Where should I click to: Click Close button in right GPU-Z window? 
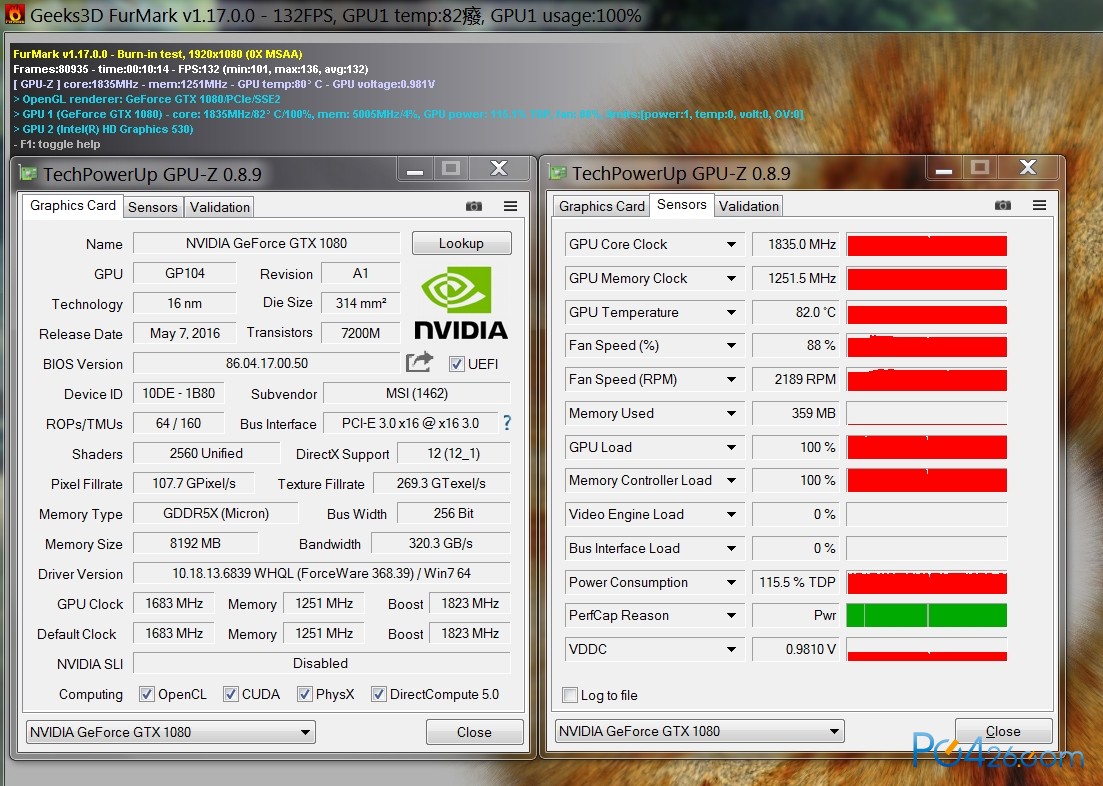(x=1003, y=731)
